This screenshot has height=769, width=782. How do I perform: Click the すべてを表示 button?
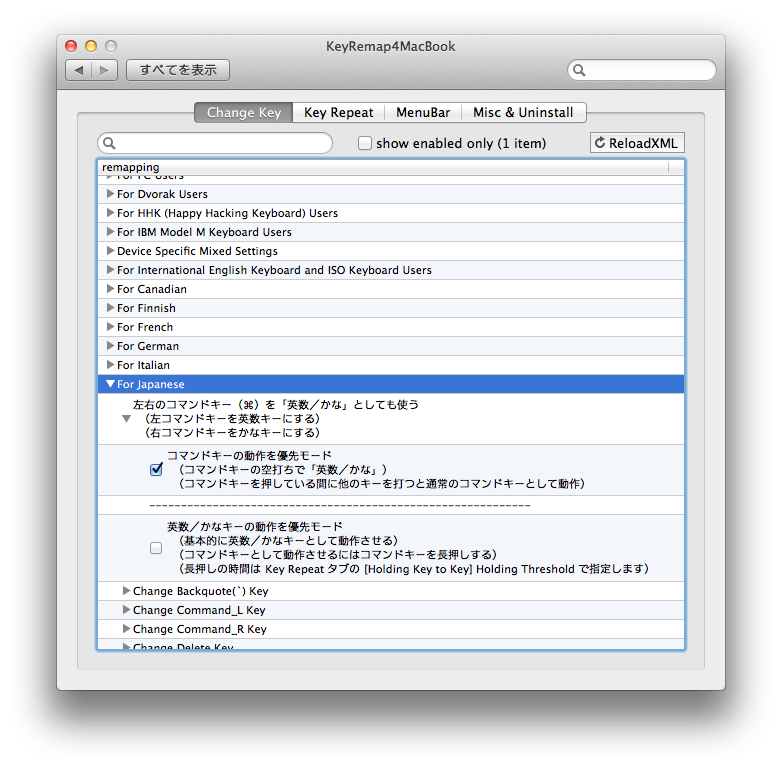click(178, 70)
